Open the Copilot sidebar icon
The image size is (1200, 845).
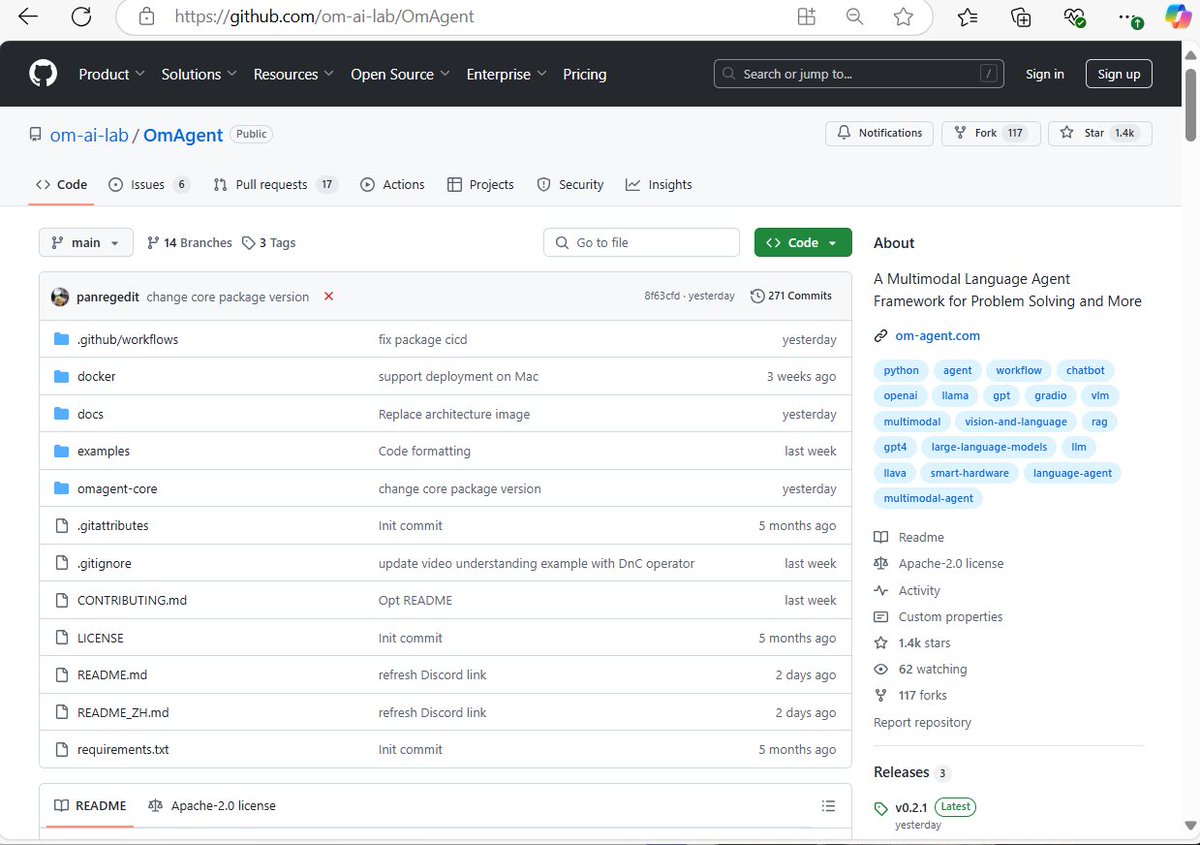(1178, 17)
